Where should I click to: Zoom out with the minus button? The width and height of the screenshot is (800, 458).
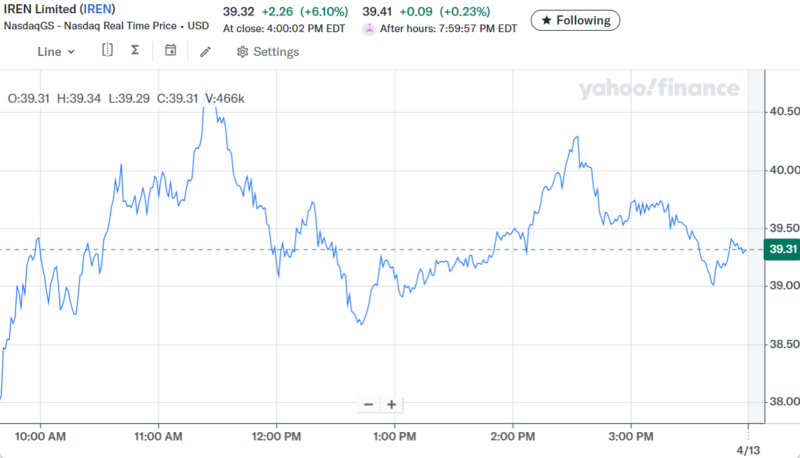pos(368,404)
